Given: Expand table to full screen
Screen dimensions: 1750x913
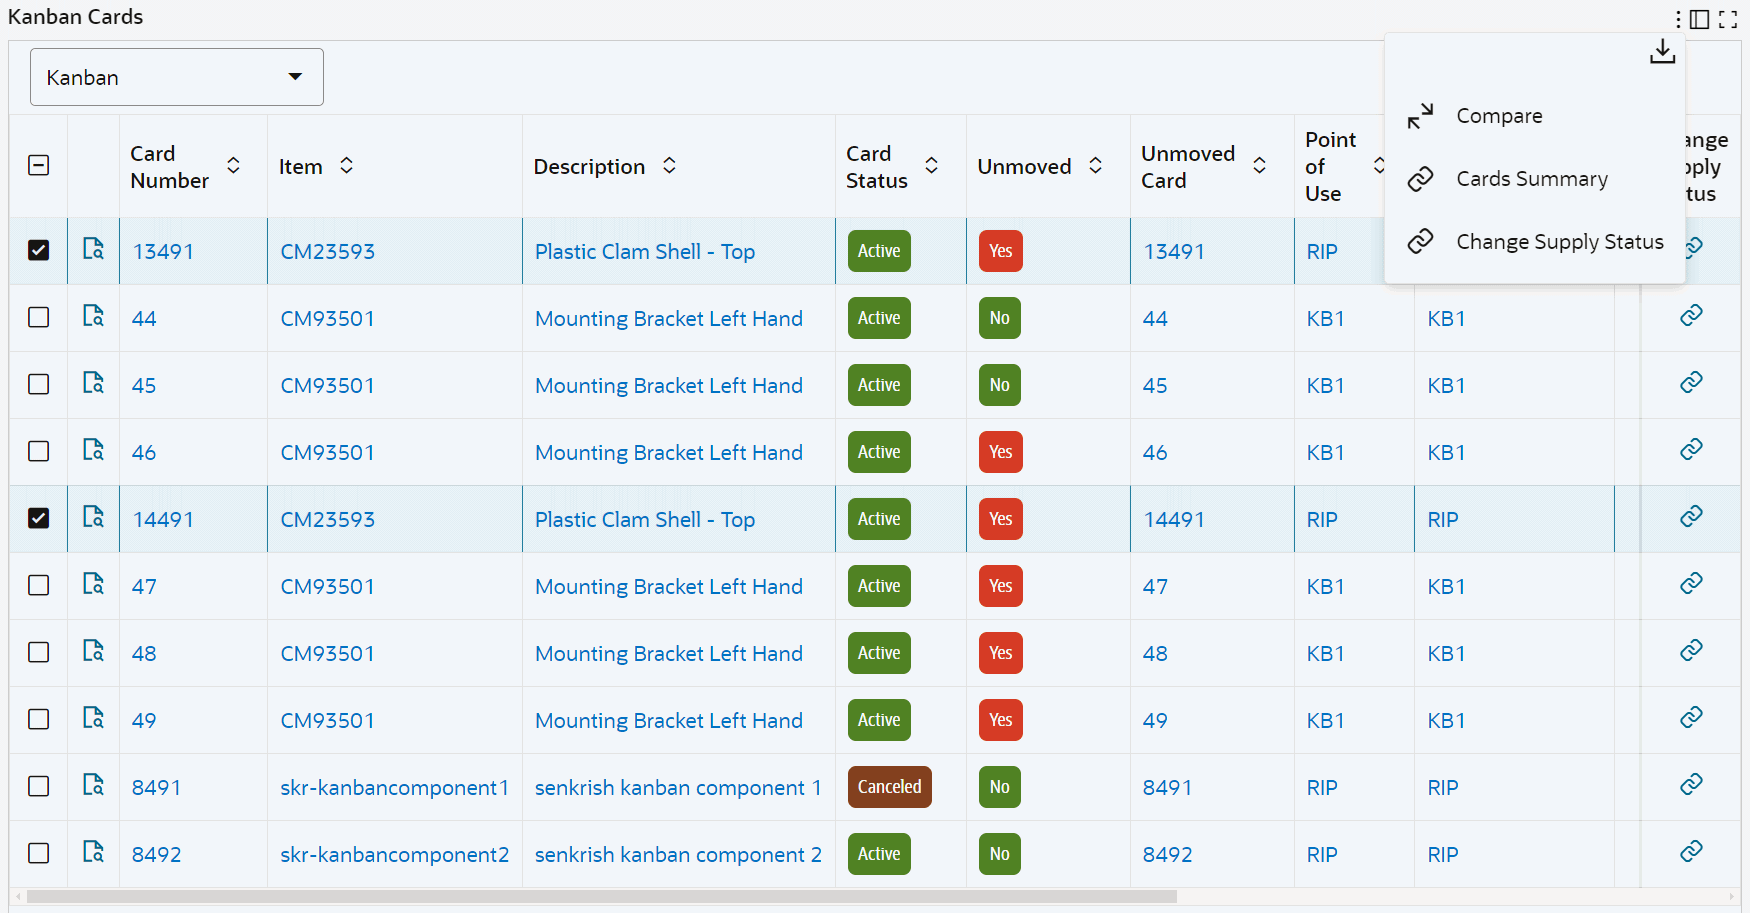Looking at the screenshot, I should tap(1728, 19).
